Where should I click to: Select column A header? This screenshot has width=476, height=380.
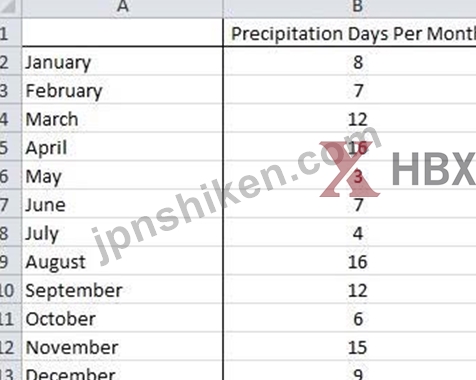(x=122, y=8)
